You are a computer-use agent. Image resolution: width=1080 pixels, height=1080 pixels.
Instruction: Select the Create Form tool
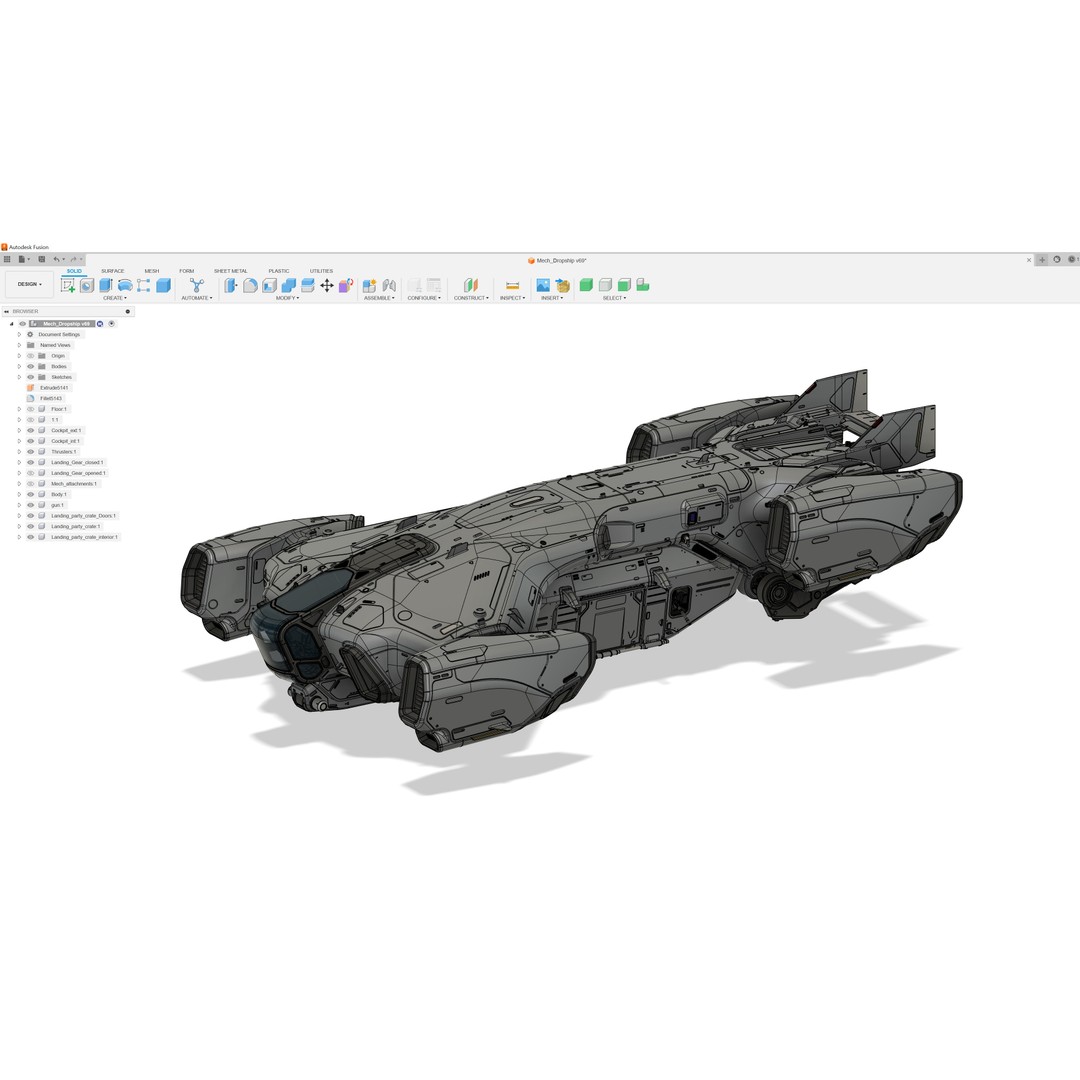click(x=87, y=285)
